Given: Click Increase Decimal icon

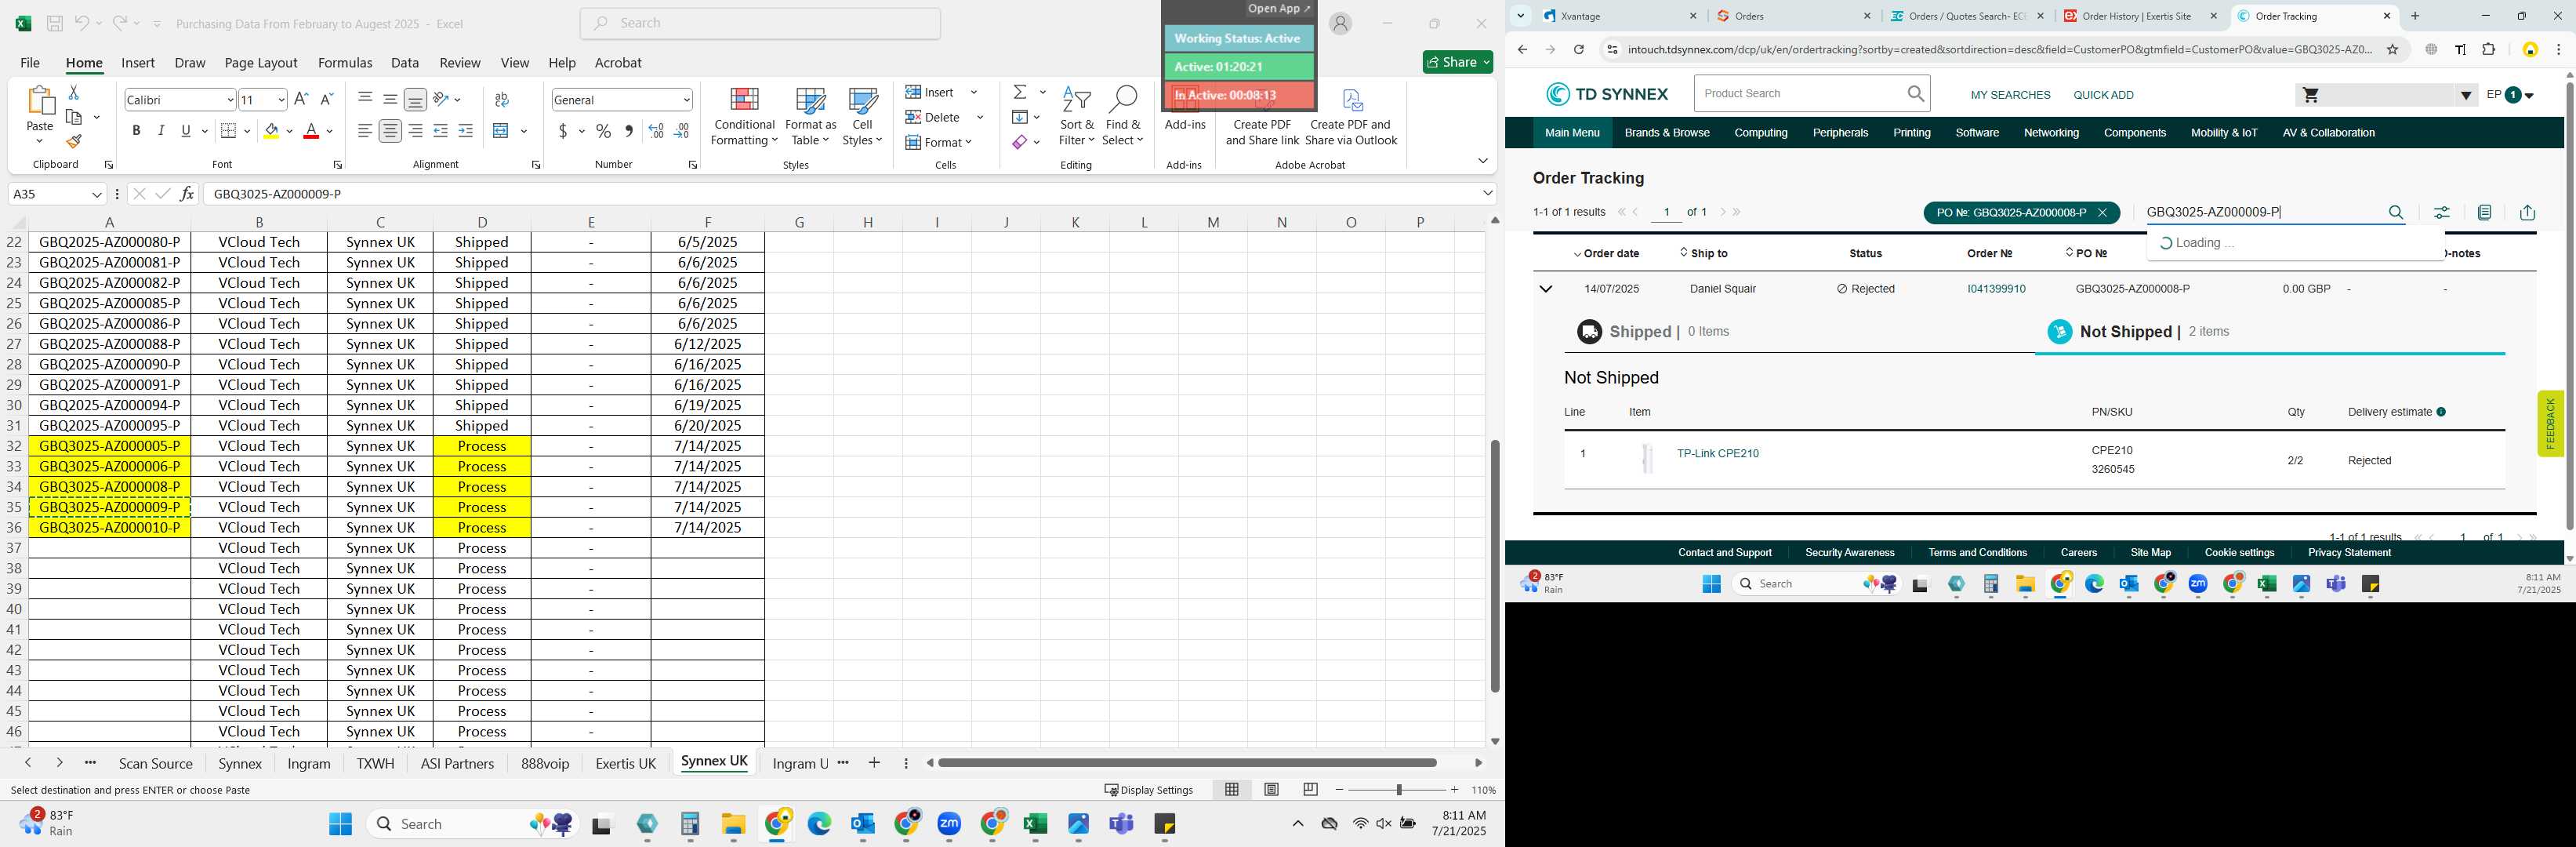Looking at the screenshot, I should (656, 131).
